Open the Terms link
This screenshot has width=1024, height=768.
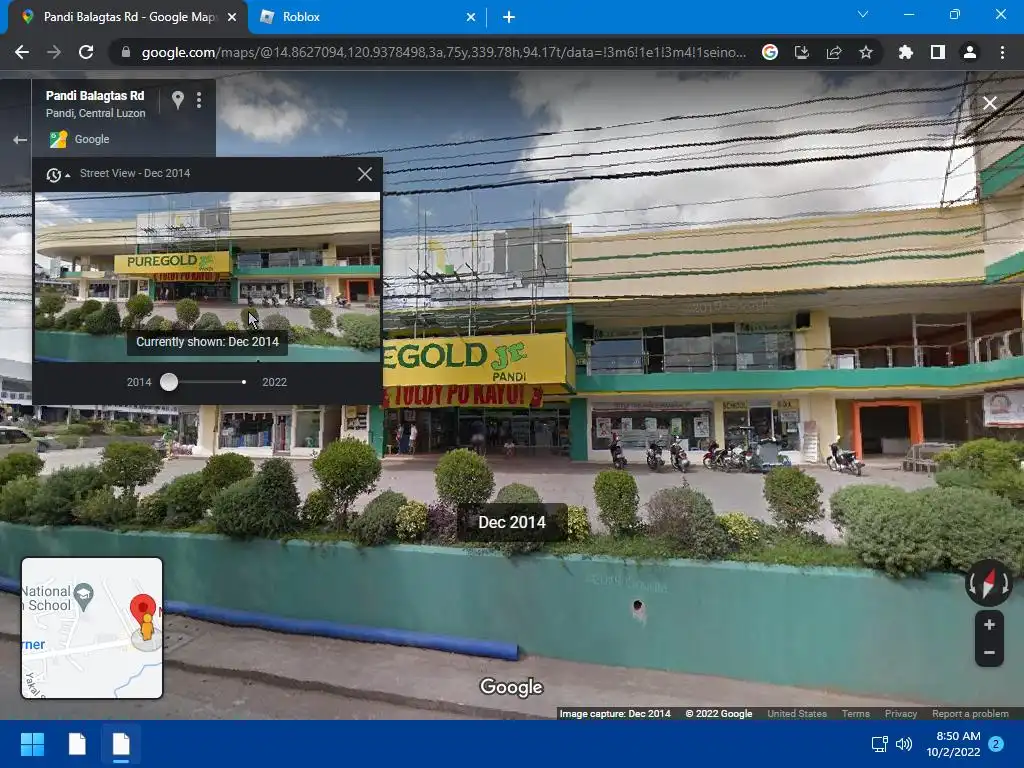[856, 714]
